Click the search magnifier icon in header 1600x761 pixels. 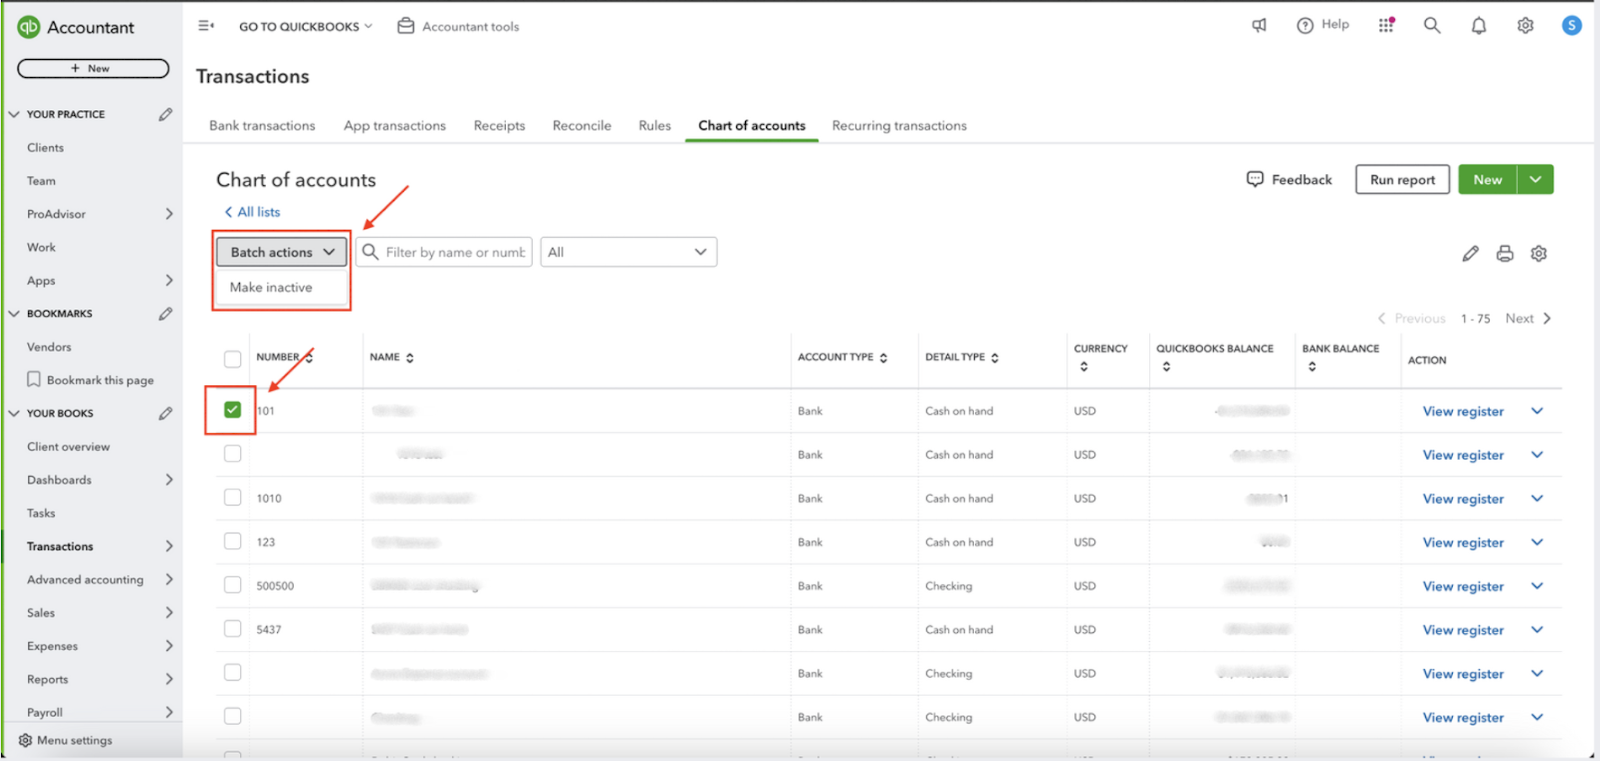click(x=1432, y=26)
